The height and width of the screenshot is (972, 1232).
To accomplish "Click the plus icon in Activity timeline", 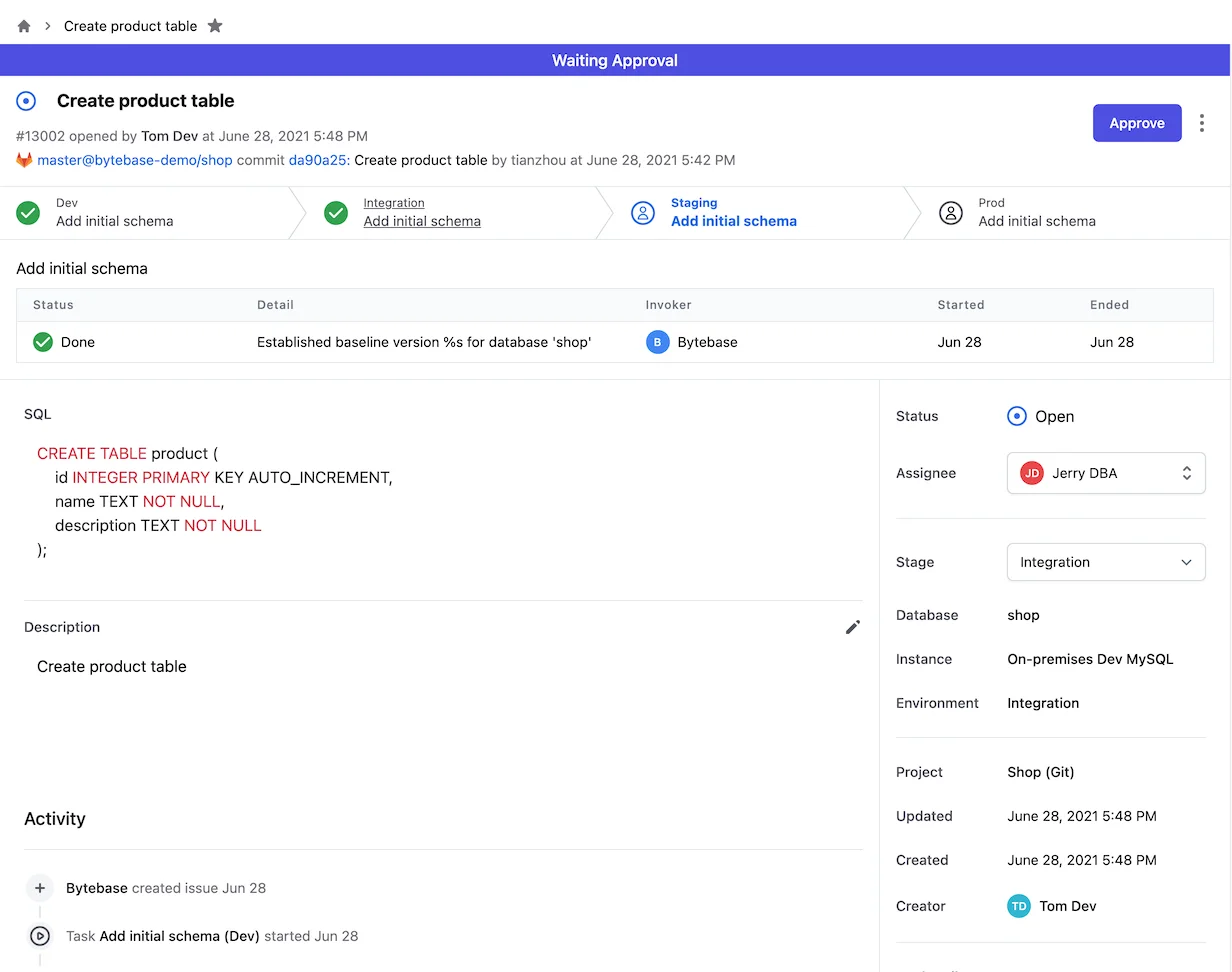I will coord(40,888).
